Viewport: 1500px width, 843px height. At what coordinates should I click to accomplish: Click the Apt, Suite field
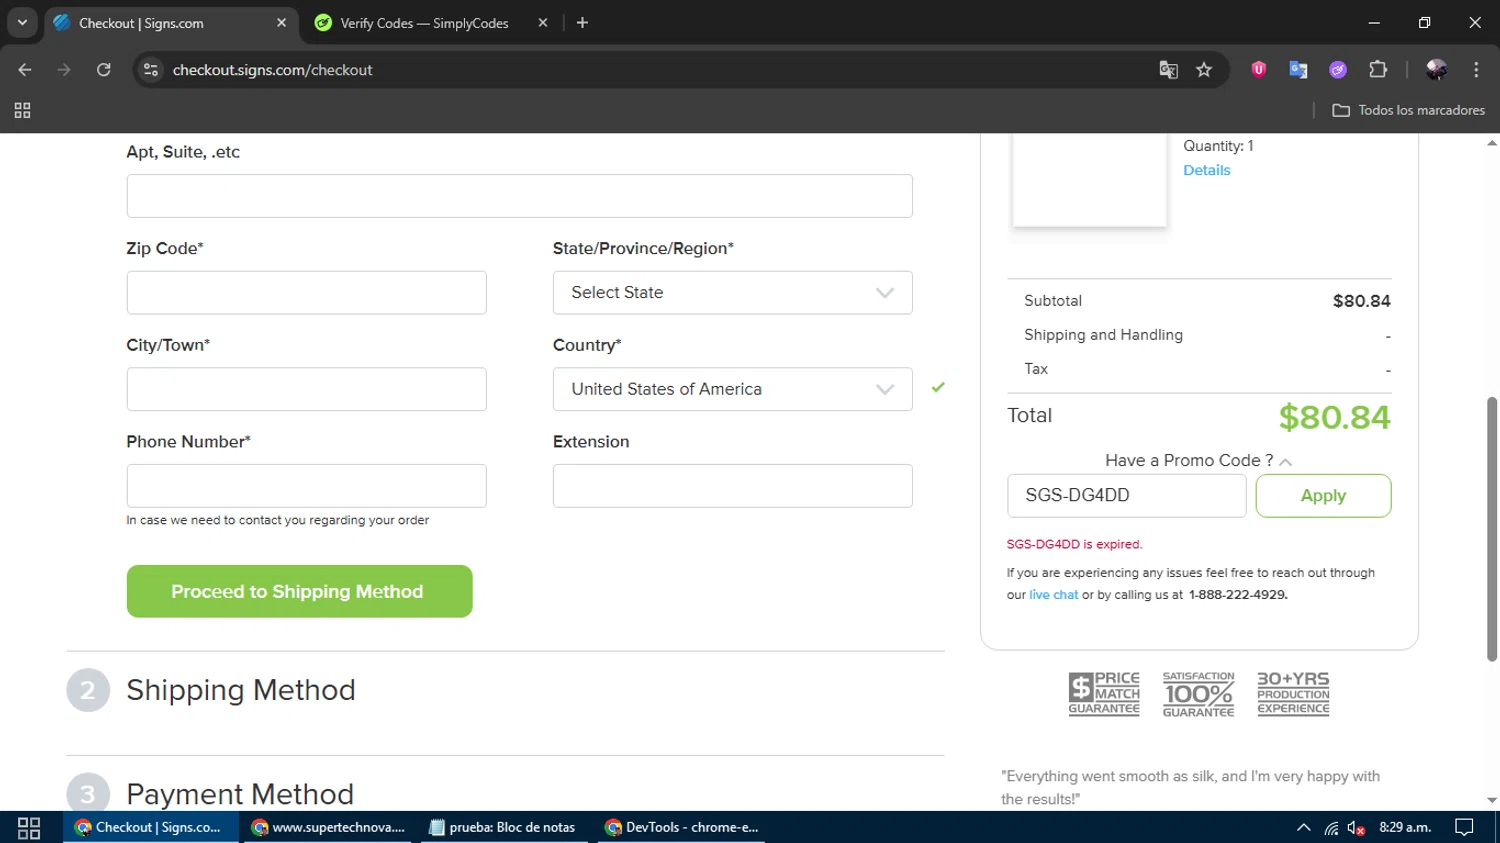point(519,196)
